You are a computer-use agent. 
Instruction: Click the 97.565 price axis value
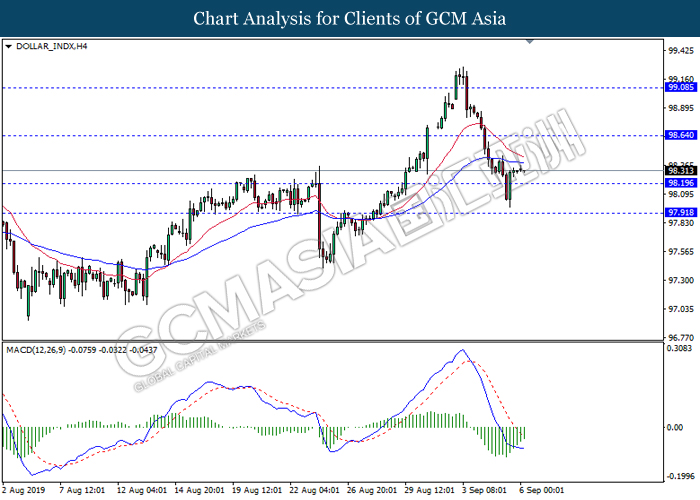pos(681,252)
